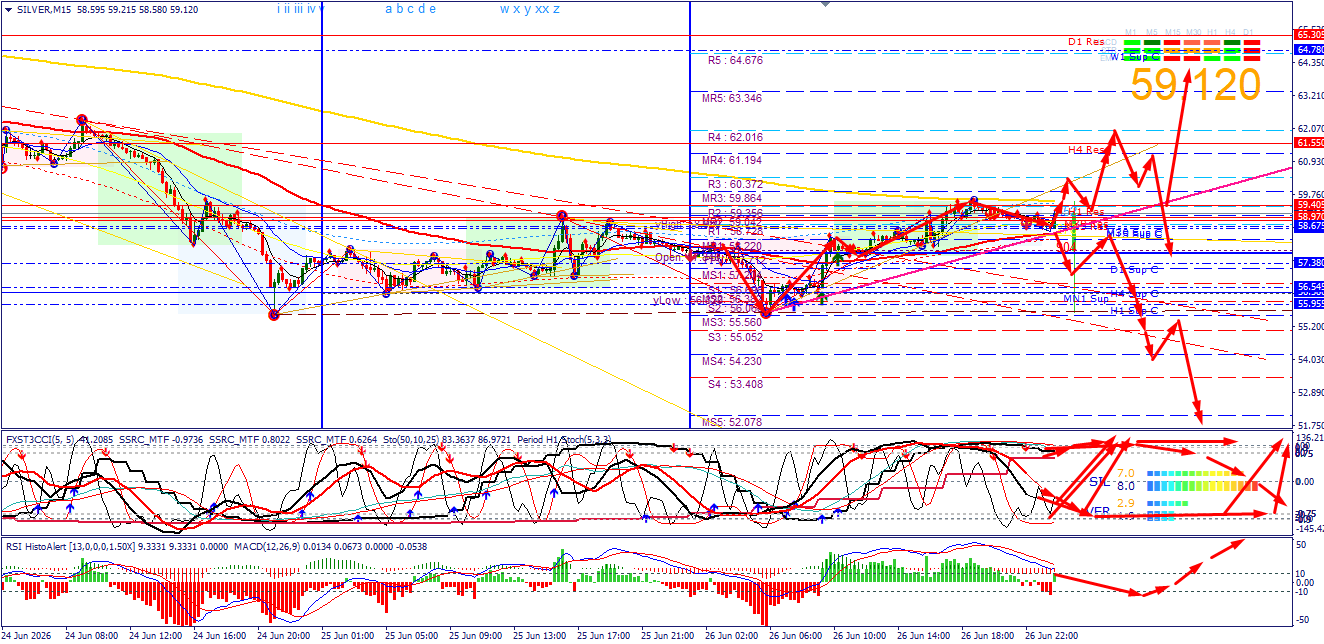Select the R4 : 62.016 pivot label
This screenshot has height=644, width=1324.
click(735, 137)
